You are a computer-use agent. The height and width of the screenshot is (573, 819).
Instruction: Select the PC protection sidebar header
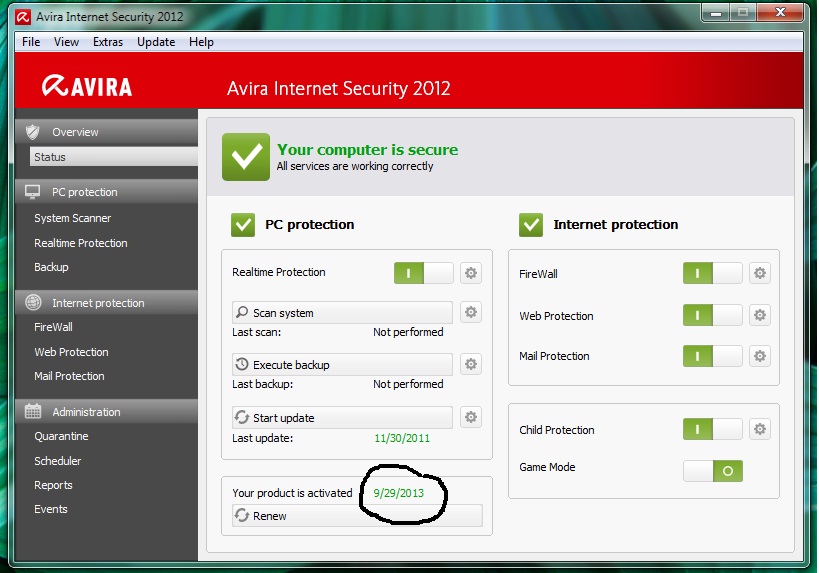coord(107,192)
